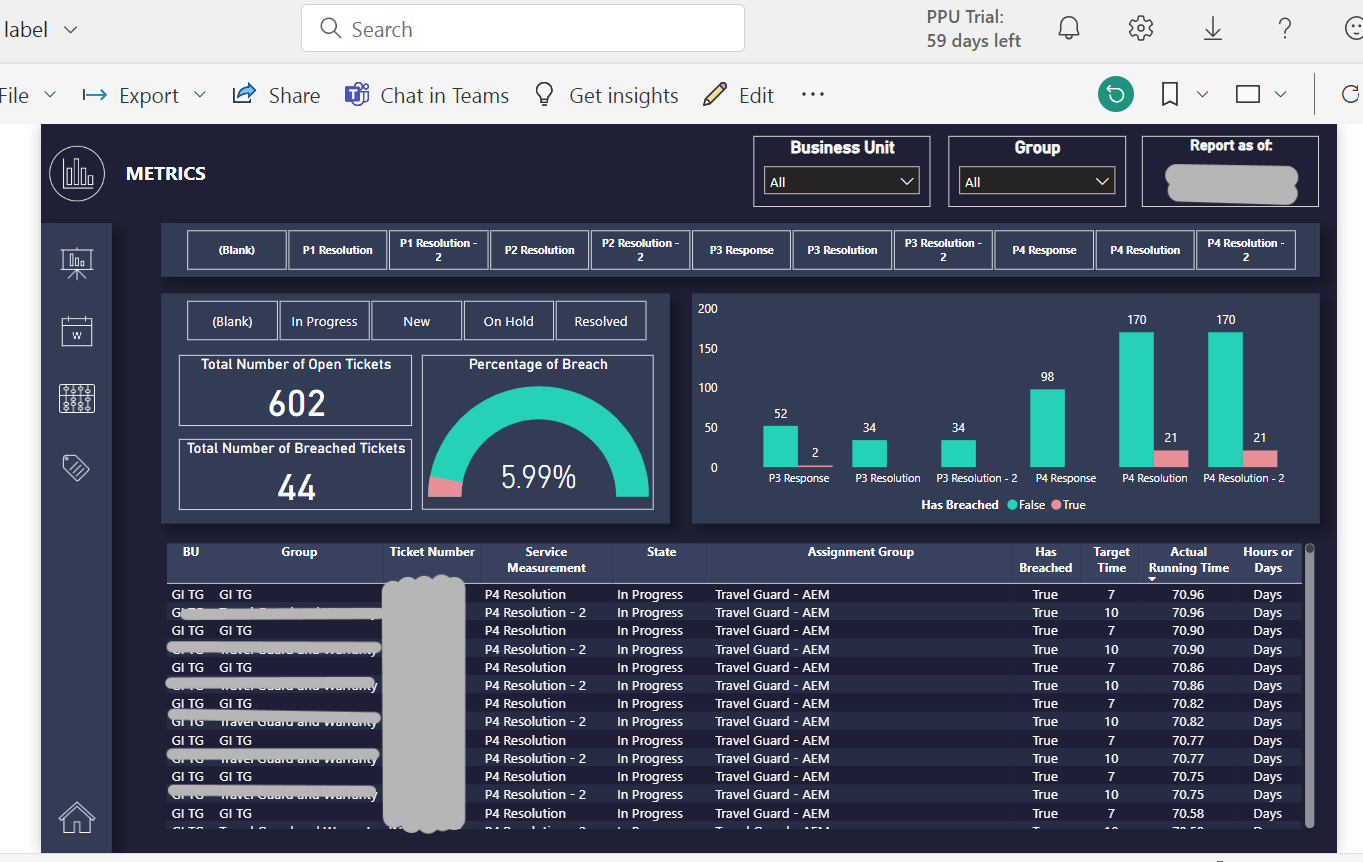Click the P4 Response bar labeled 98

[x=1047, y=428]
